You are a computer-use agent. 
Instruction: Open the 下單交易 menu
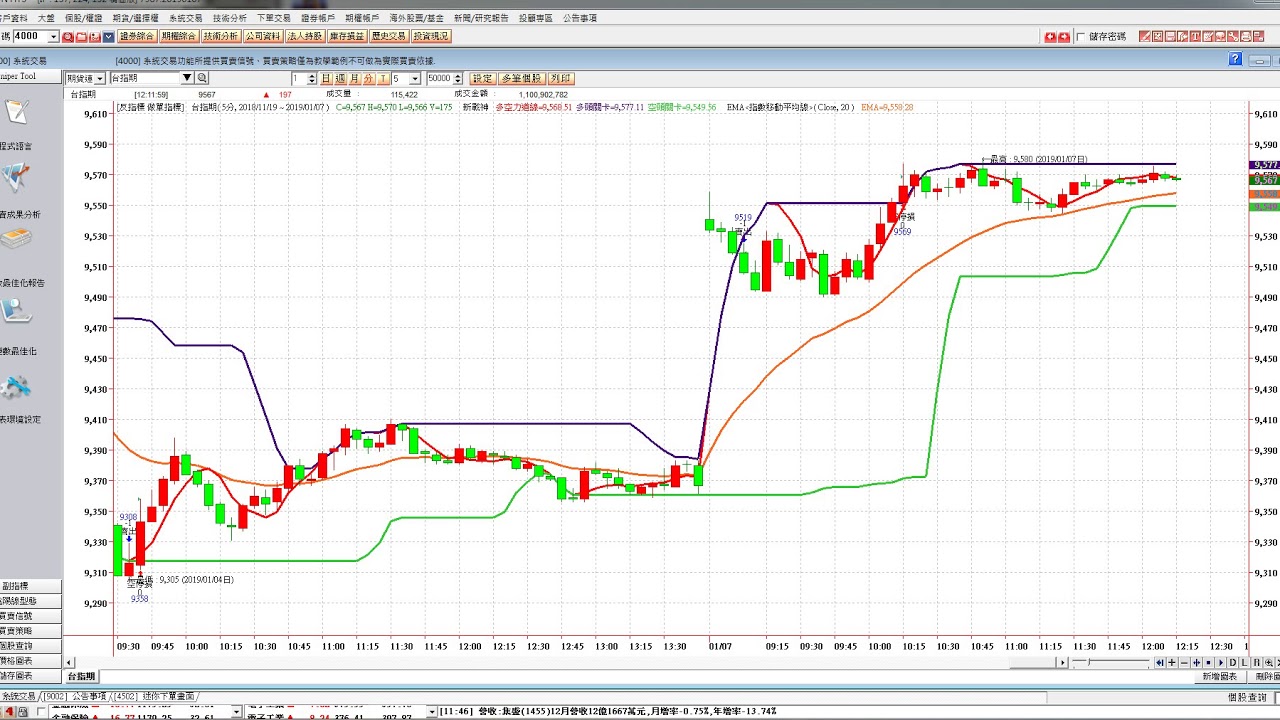tap(274, 18)
